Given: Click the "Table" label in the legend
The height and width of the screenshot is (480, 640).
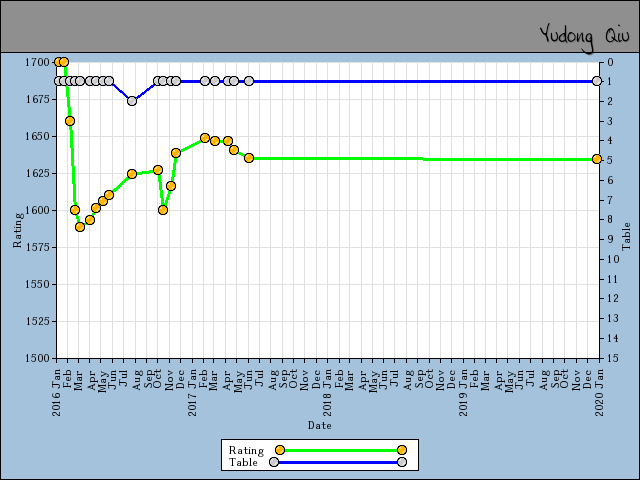Looking at the screenshot, I should point(243,462).
